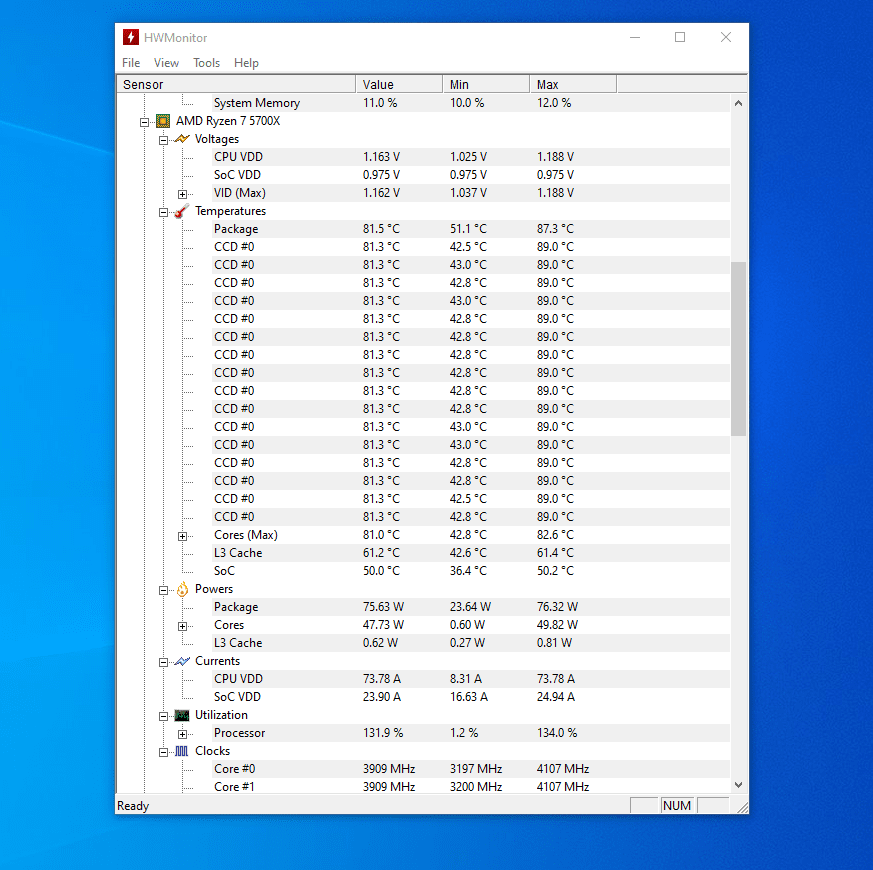Click the 82.6 °C Cores max value
The image size is (873, 870).
pos(555,535)
